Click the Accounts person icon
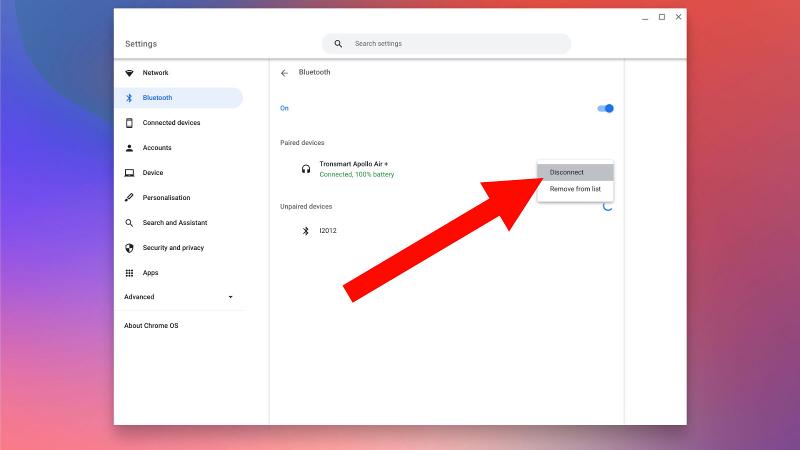Image resolution: width=800 pixels, height=450 pixels. click(130, 148)
